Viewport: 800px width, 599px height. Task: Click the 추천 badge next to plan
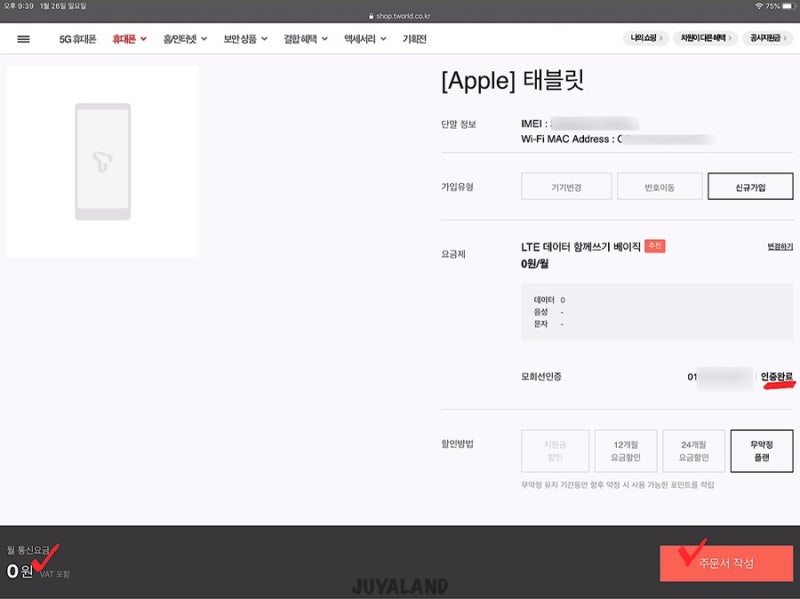pyautogui.click(x=655, y=246)
